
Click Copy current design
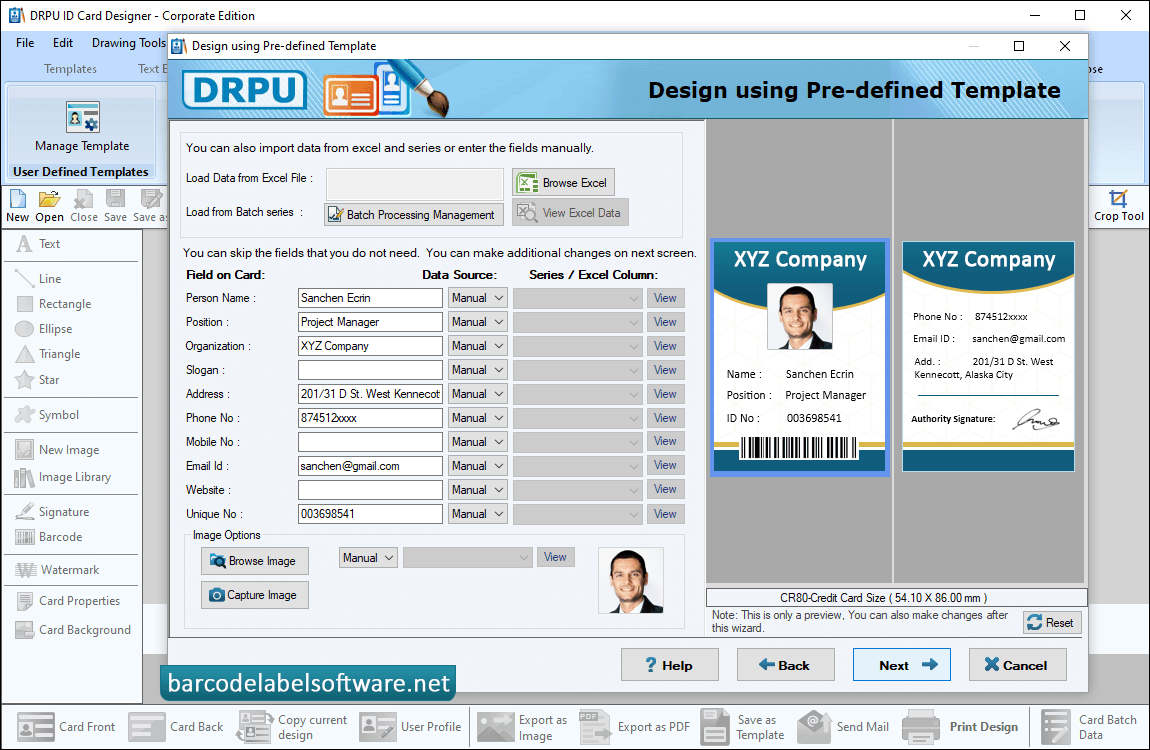(292, 727)
